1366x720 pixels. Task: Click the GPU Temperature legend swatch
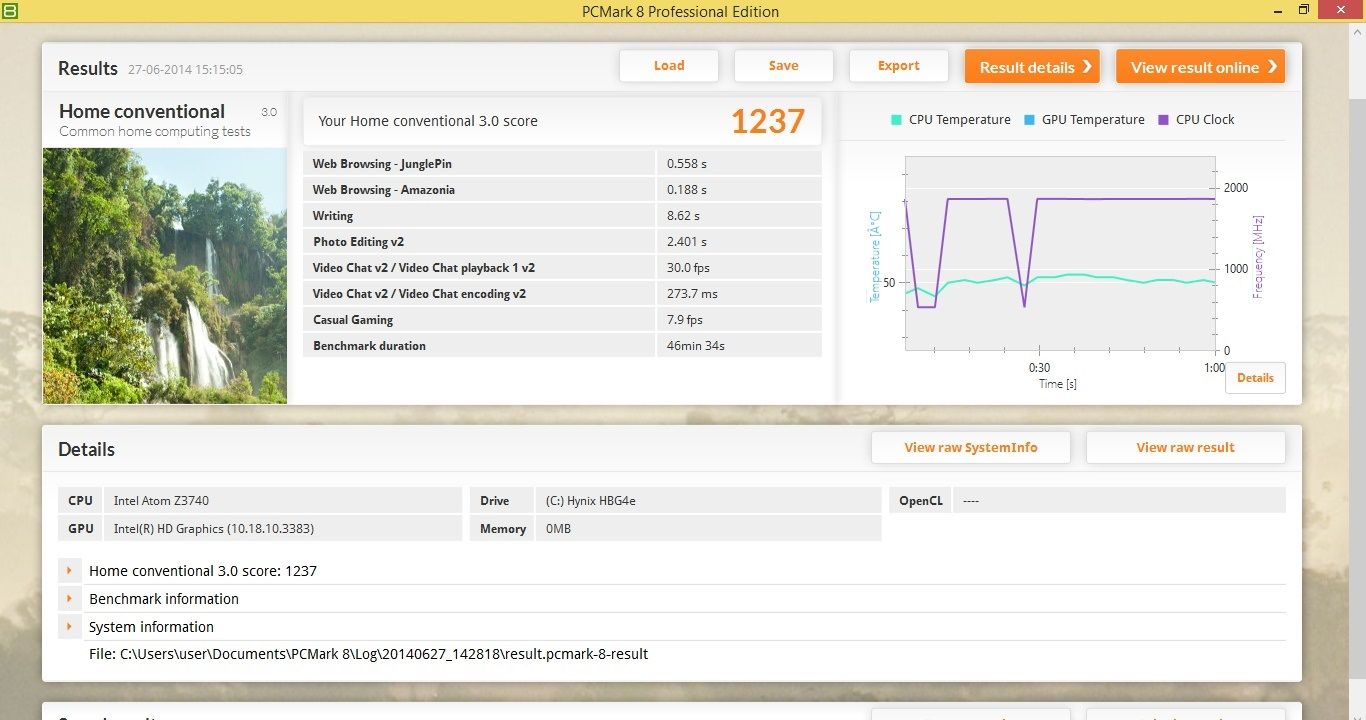pyautogui.click(x=1030, y=120)
